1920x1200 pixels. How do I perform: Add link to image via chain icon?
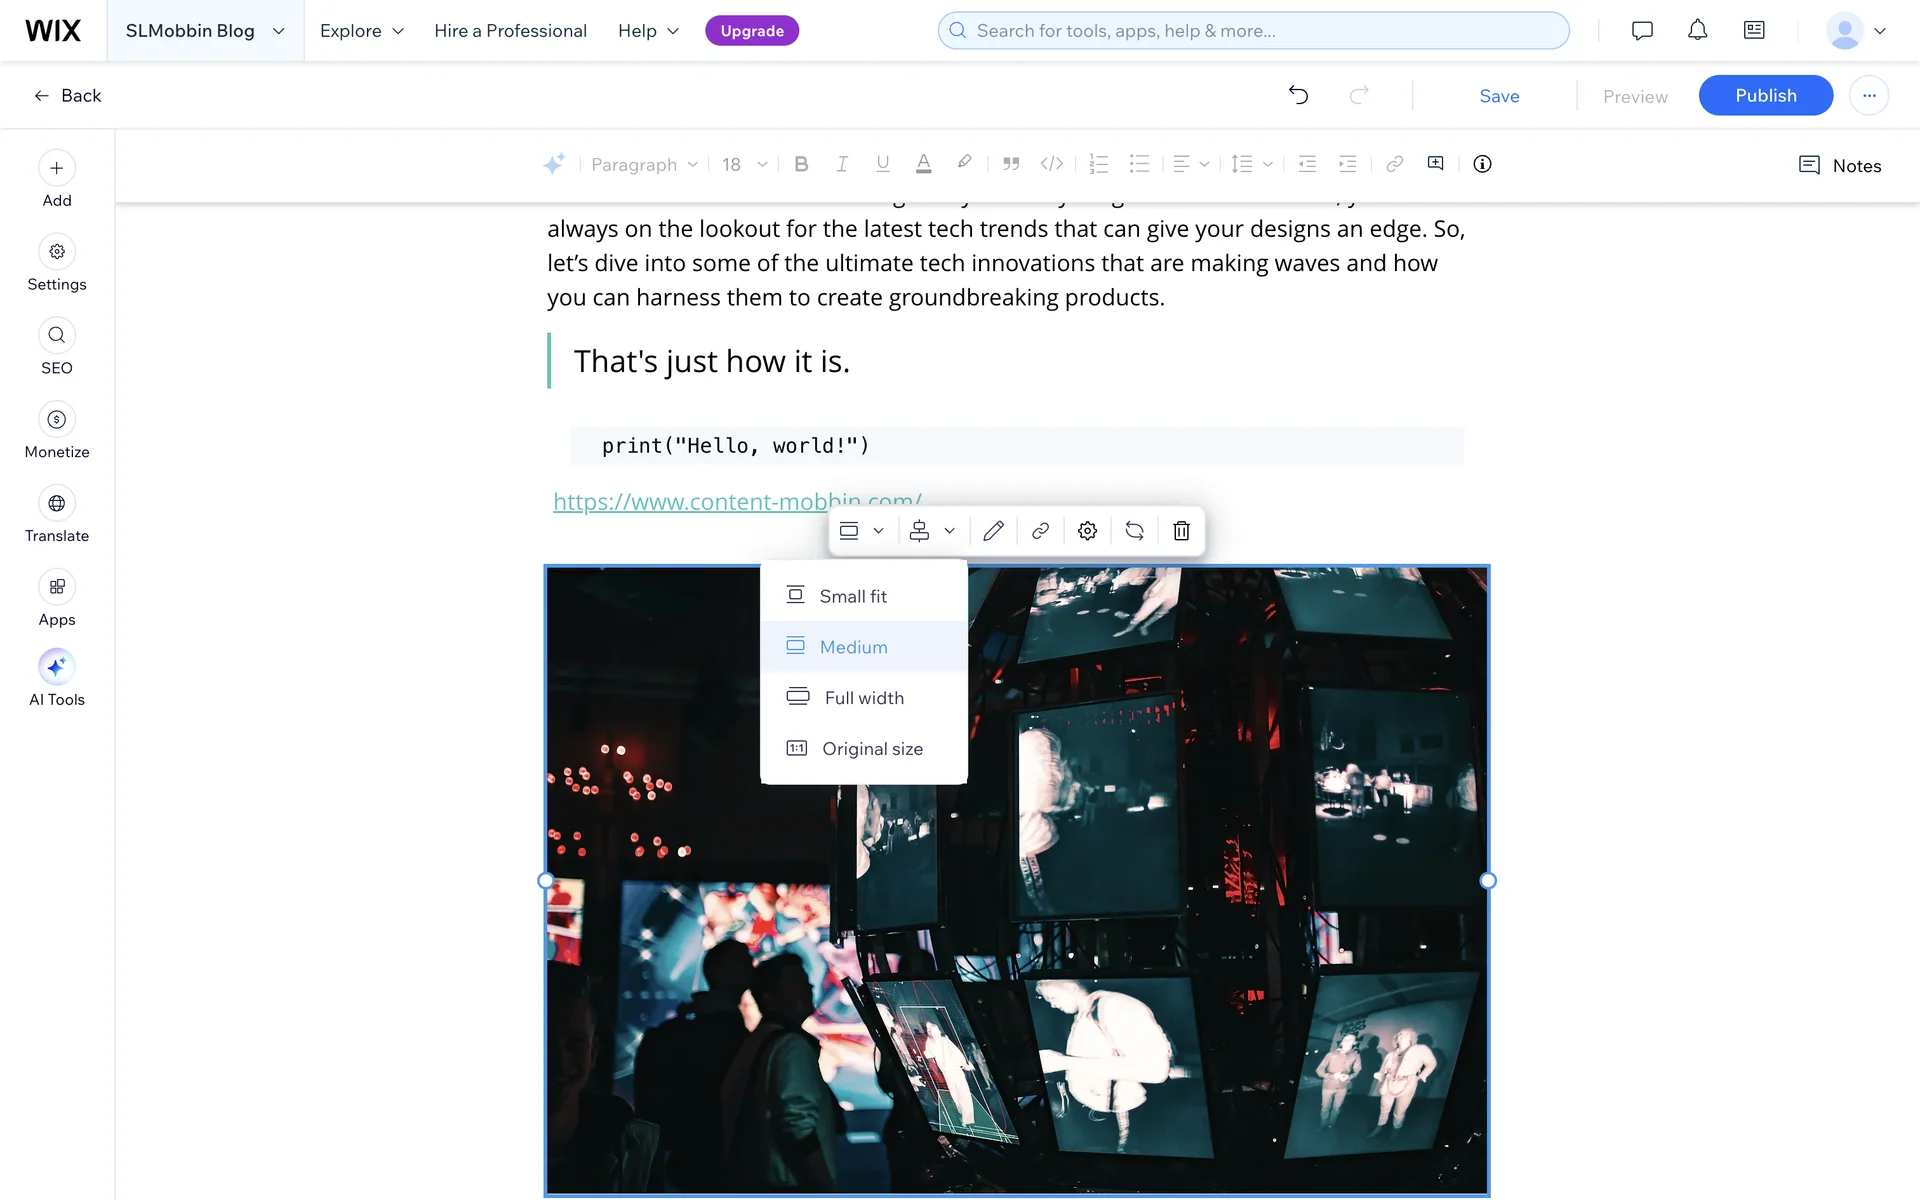click(1040, 531)
